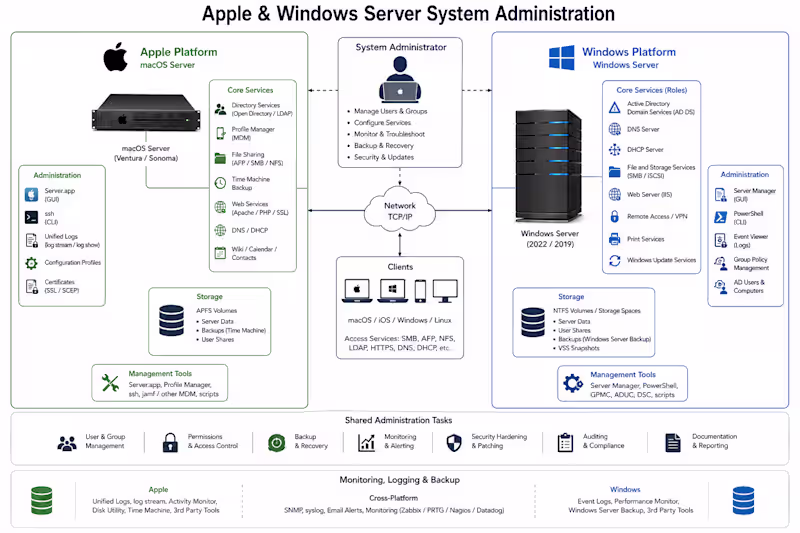Click the Event Viewer logs icon
The height and width of the screenshot is (533, 800).
click(720, 240)
